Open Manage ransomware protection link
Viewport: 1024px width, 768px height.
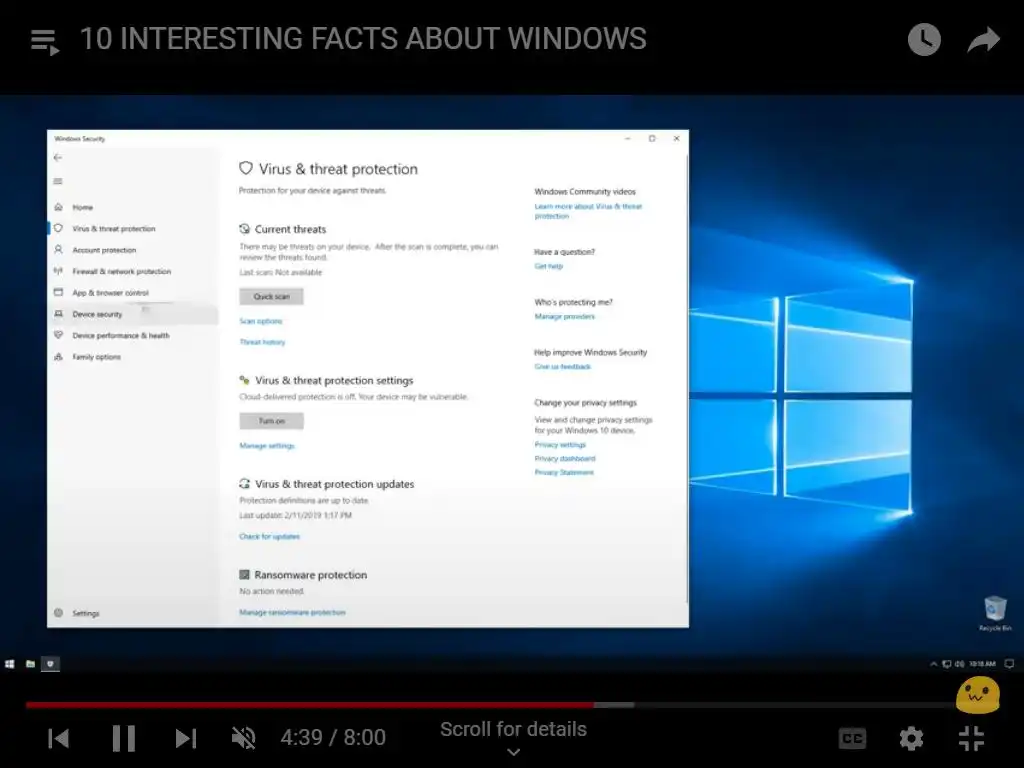pos(292,613)
